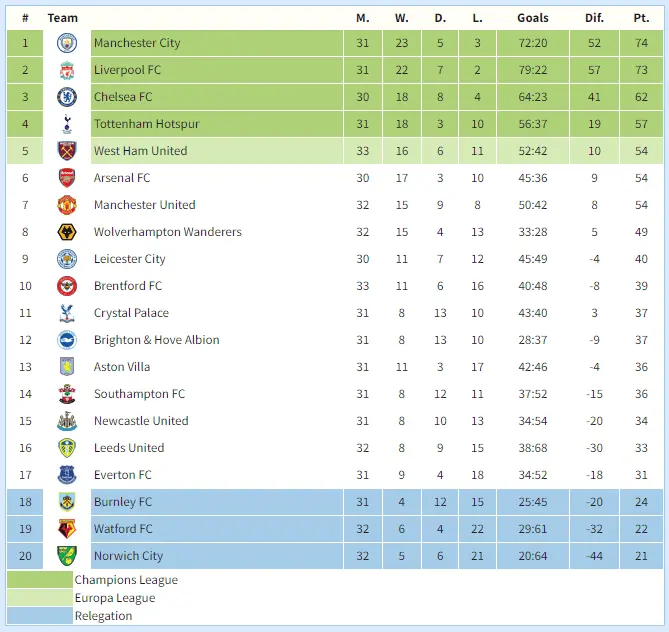Click the Manchester City club crest
Image resolution: width=669 pixels, height=632 pixels.
(67, 43)
